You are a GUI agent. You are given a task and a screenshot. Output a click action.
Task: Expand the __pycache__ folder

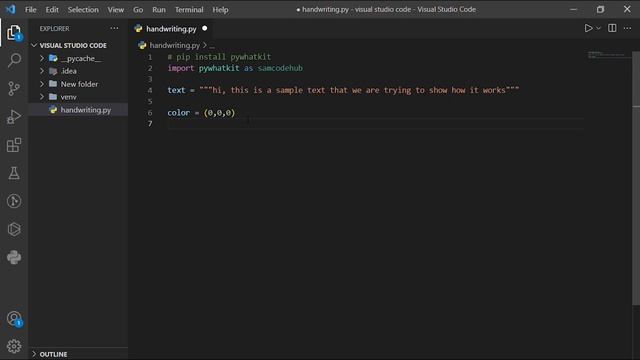42,58
